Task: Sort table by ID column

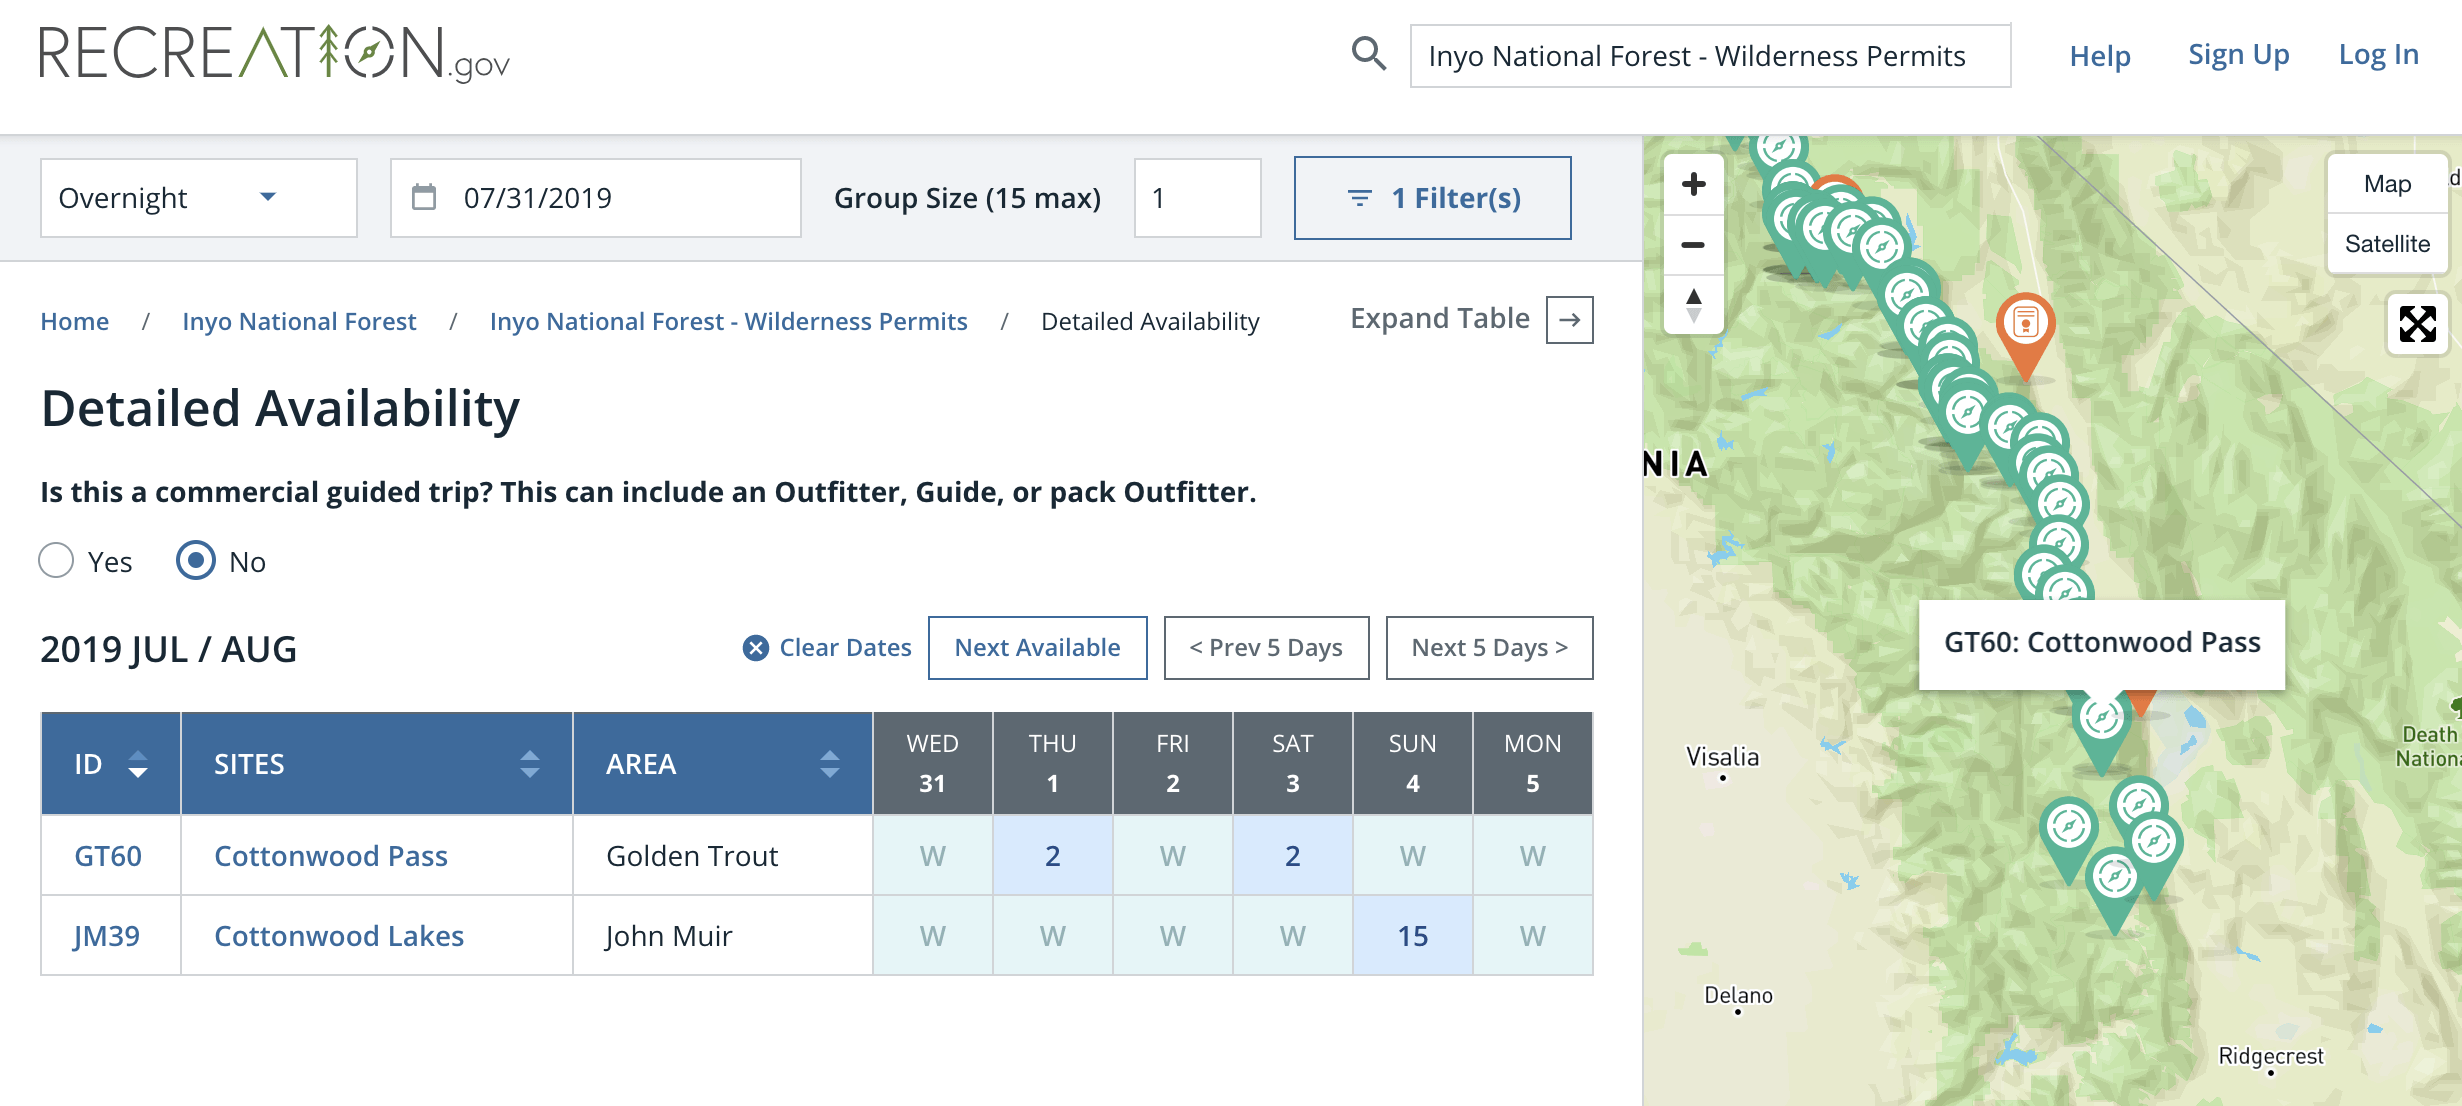Action: tap(138, 764)
